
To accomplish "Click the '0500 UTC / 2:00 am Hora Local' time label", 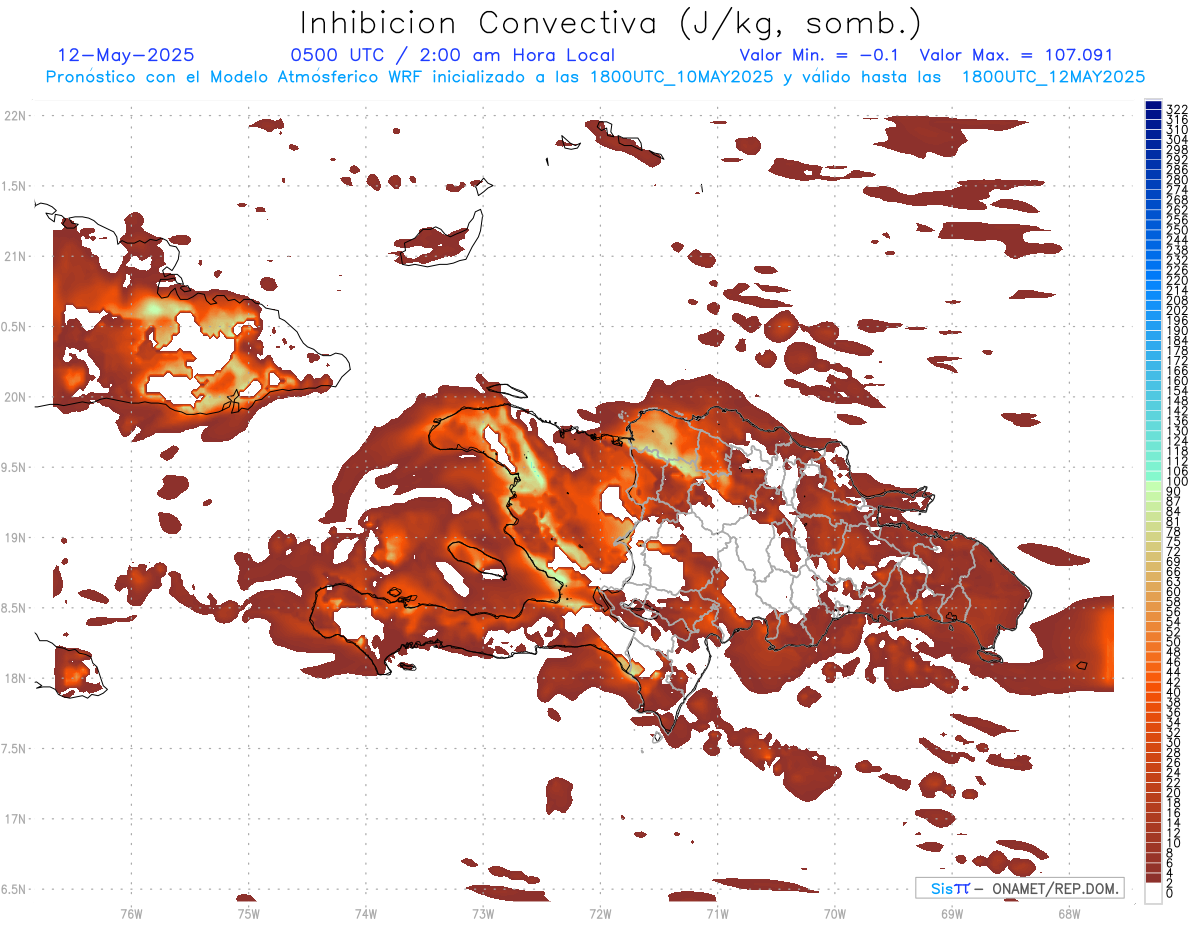I will click(x=453, y=56).
